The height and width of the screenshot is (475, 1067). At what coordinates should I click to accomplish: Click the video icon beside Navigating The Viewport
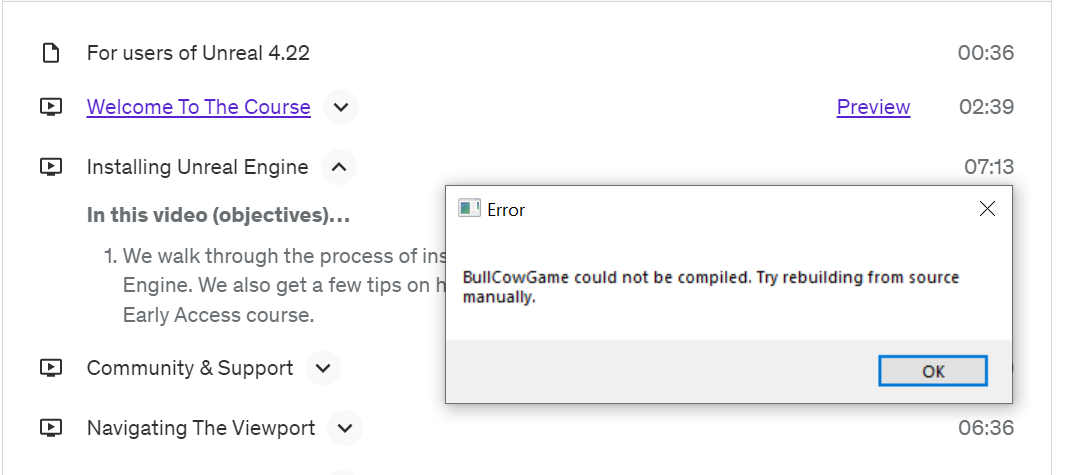coord(51,428)
